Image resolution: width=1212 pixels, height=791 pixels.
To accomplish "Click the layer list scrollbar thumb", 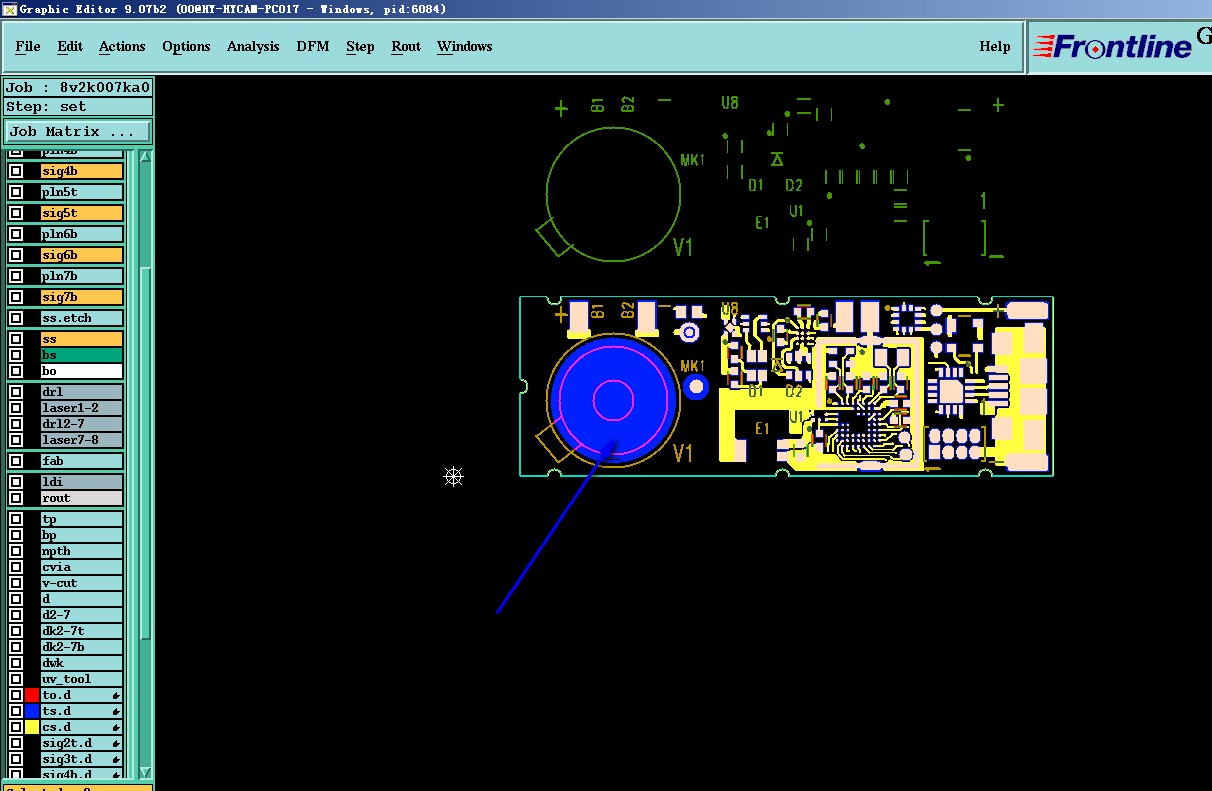I will (145, 452).
